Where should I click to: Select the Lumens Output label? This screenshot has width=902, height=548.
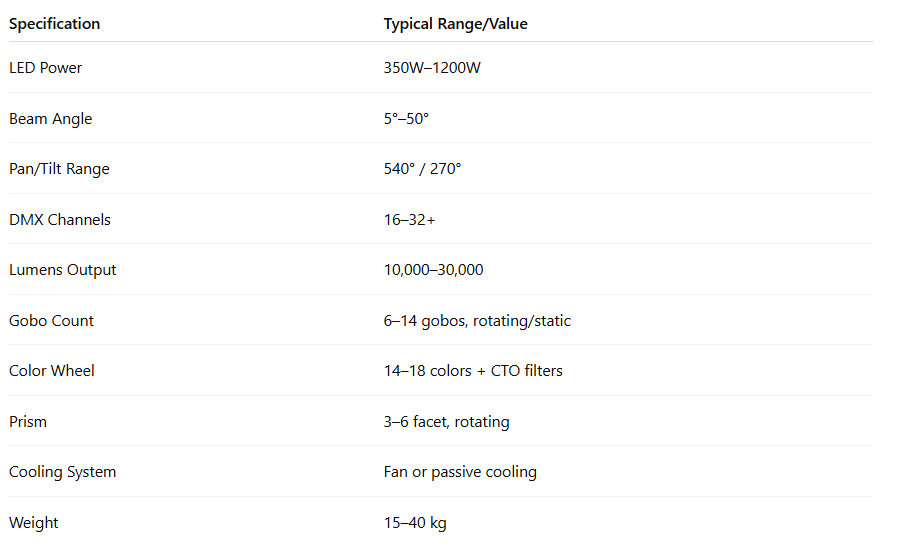pyautogui.click(x=62, y=270)
